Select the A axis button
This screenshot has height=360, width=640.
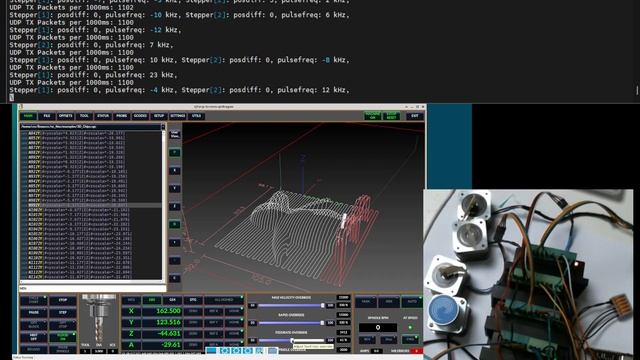[x=131, y=345]
